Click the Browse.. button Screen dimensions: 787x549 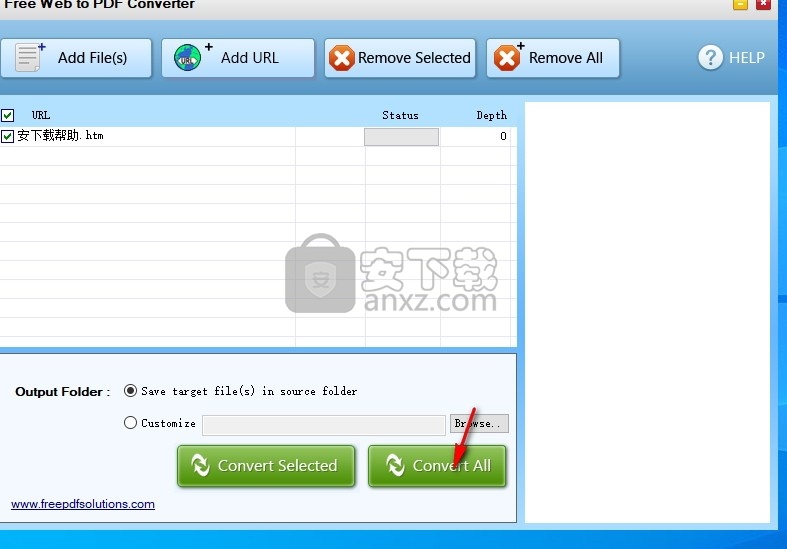479,424
